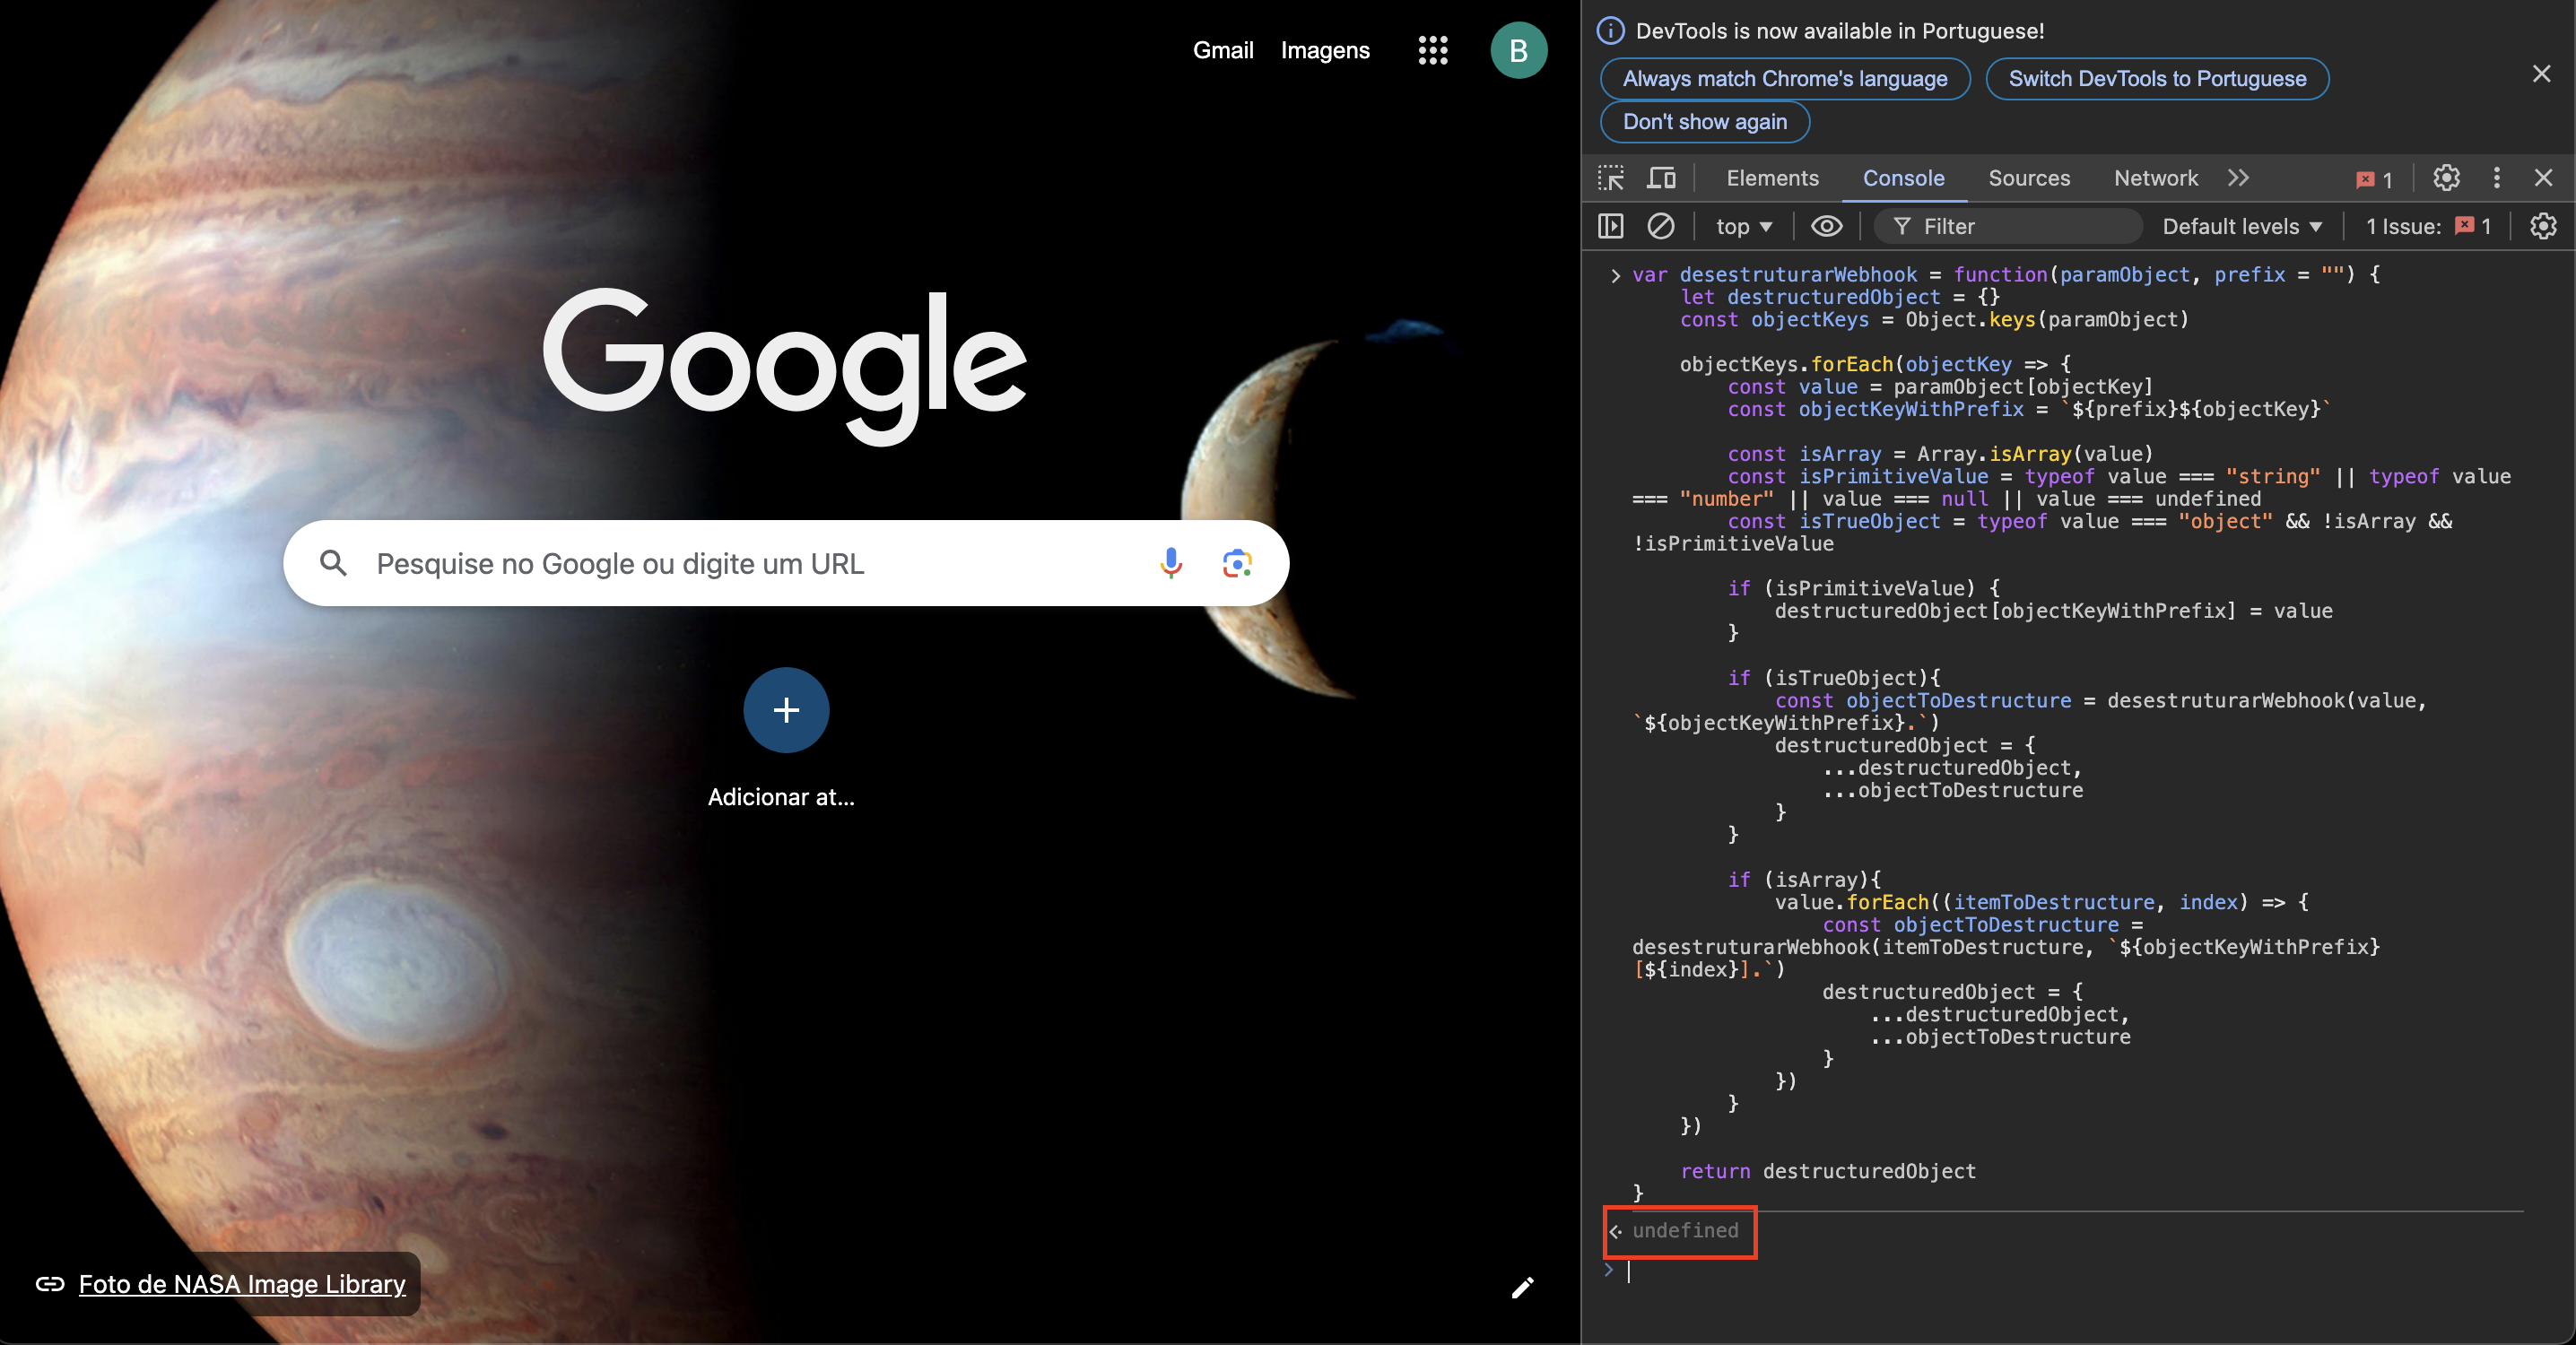Switch to the Network tab
The height and width of the screenshot is (1345, 2576).
click(x=2155, y=178)
